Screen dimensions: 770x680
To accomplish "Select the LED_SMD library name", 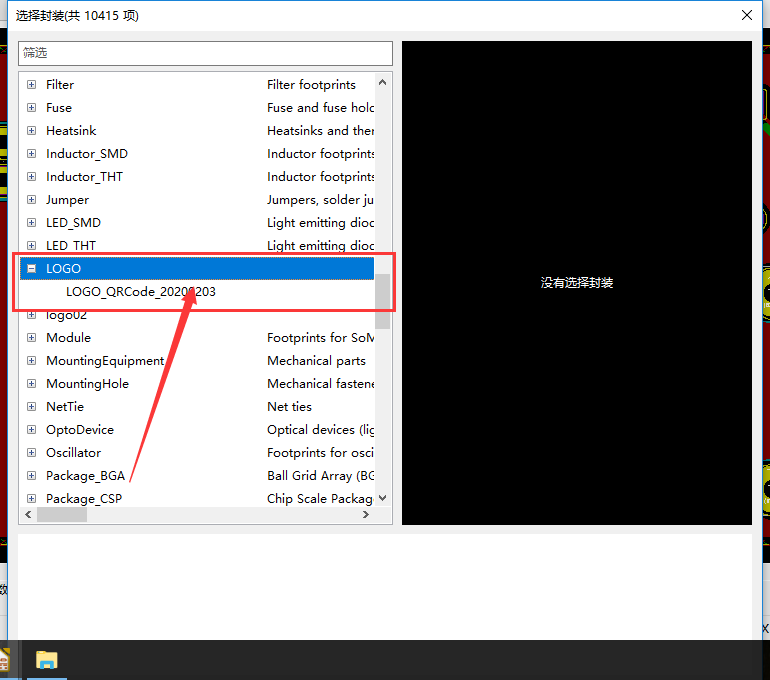I will click(x=73, y=222).
